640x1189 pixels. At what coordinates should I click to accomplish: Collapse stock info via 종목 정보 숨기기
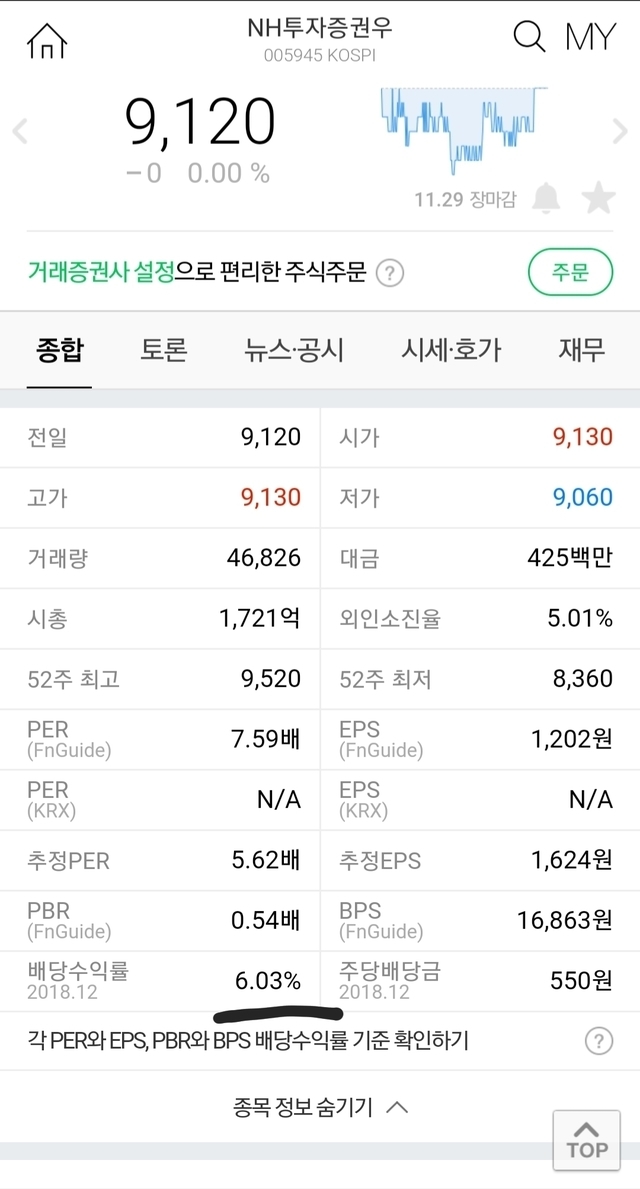pyautogui.click(x=320, y=1107)
